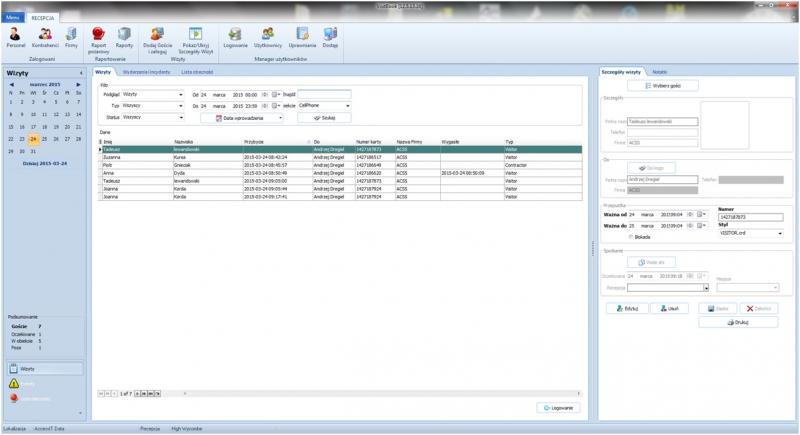This screenshot has height=435, width=800.
Task: Expand the Styl VISITOR.crd dropdown
Action: pos(780,233)
